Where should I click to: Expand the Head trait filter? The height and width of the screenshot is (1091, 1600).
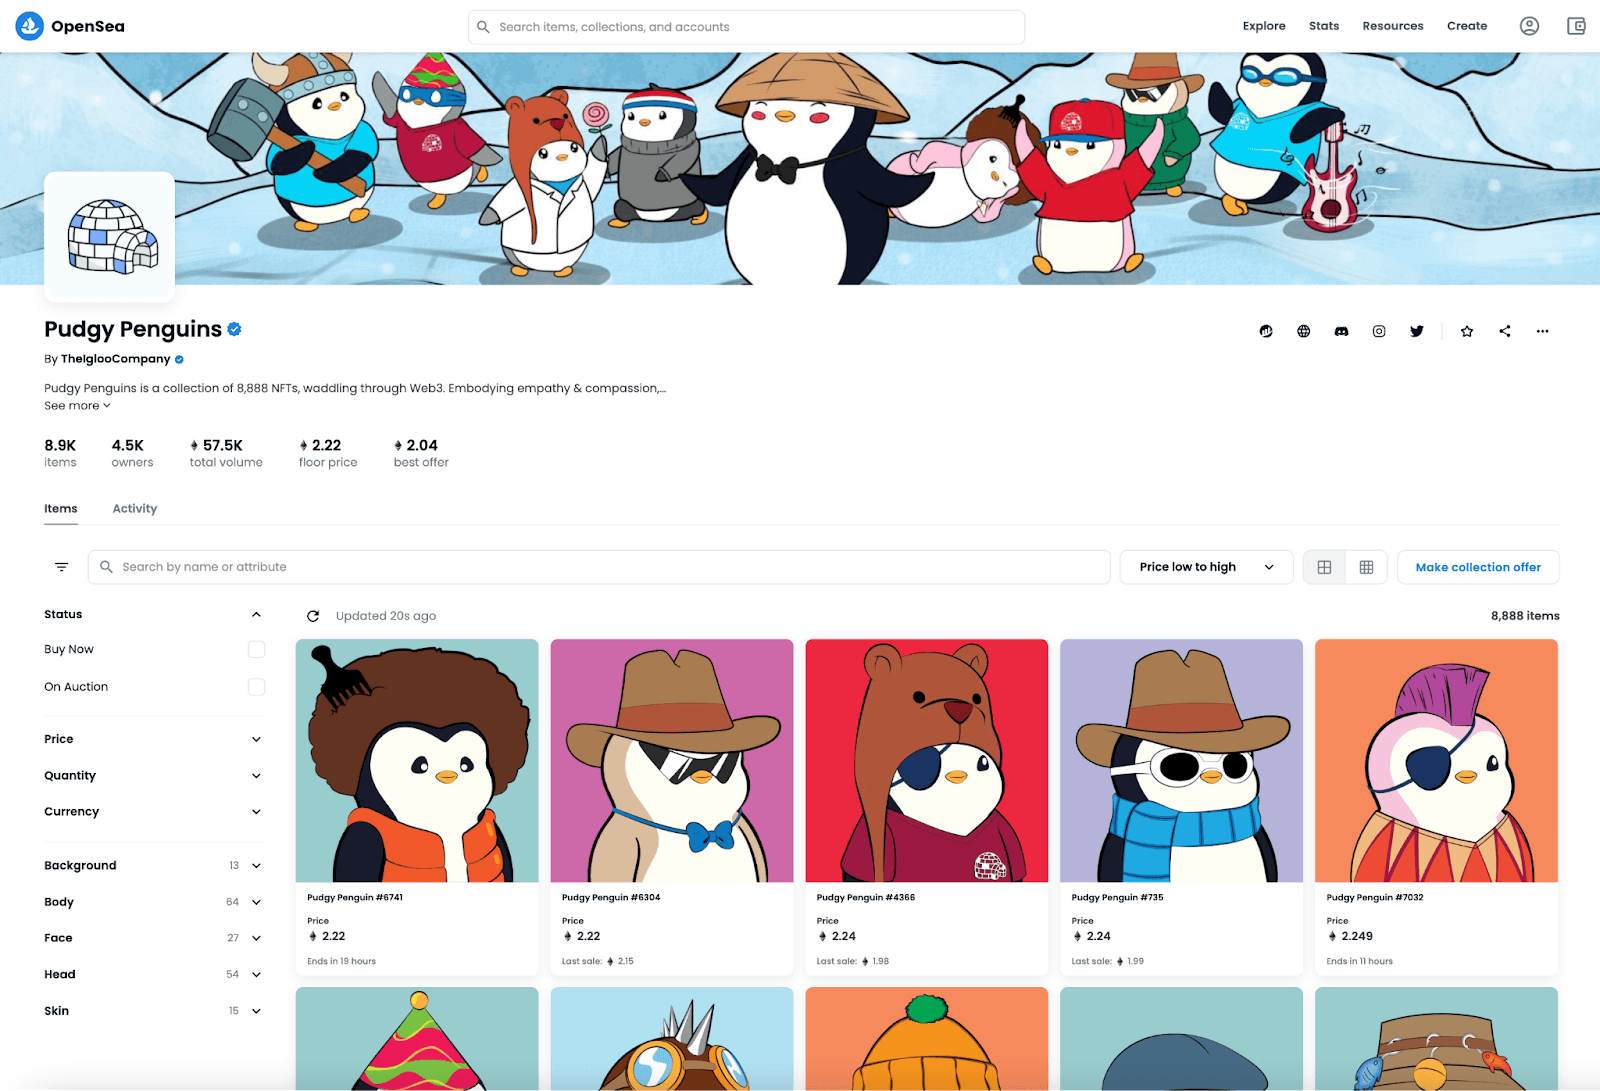coord(256,975)
